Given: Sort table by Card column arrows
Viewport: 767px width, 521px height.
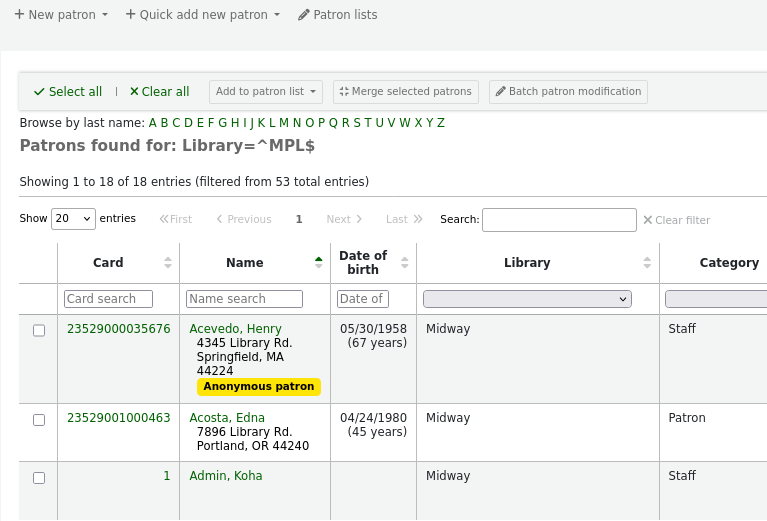Looking at the screenshot, I should [167, 263].
